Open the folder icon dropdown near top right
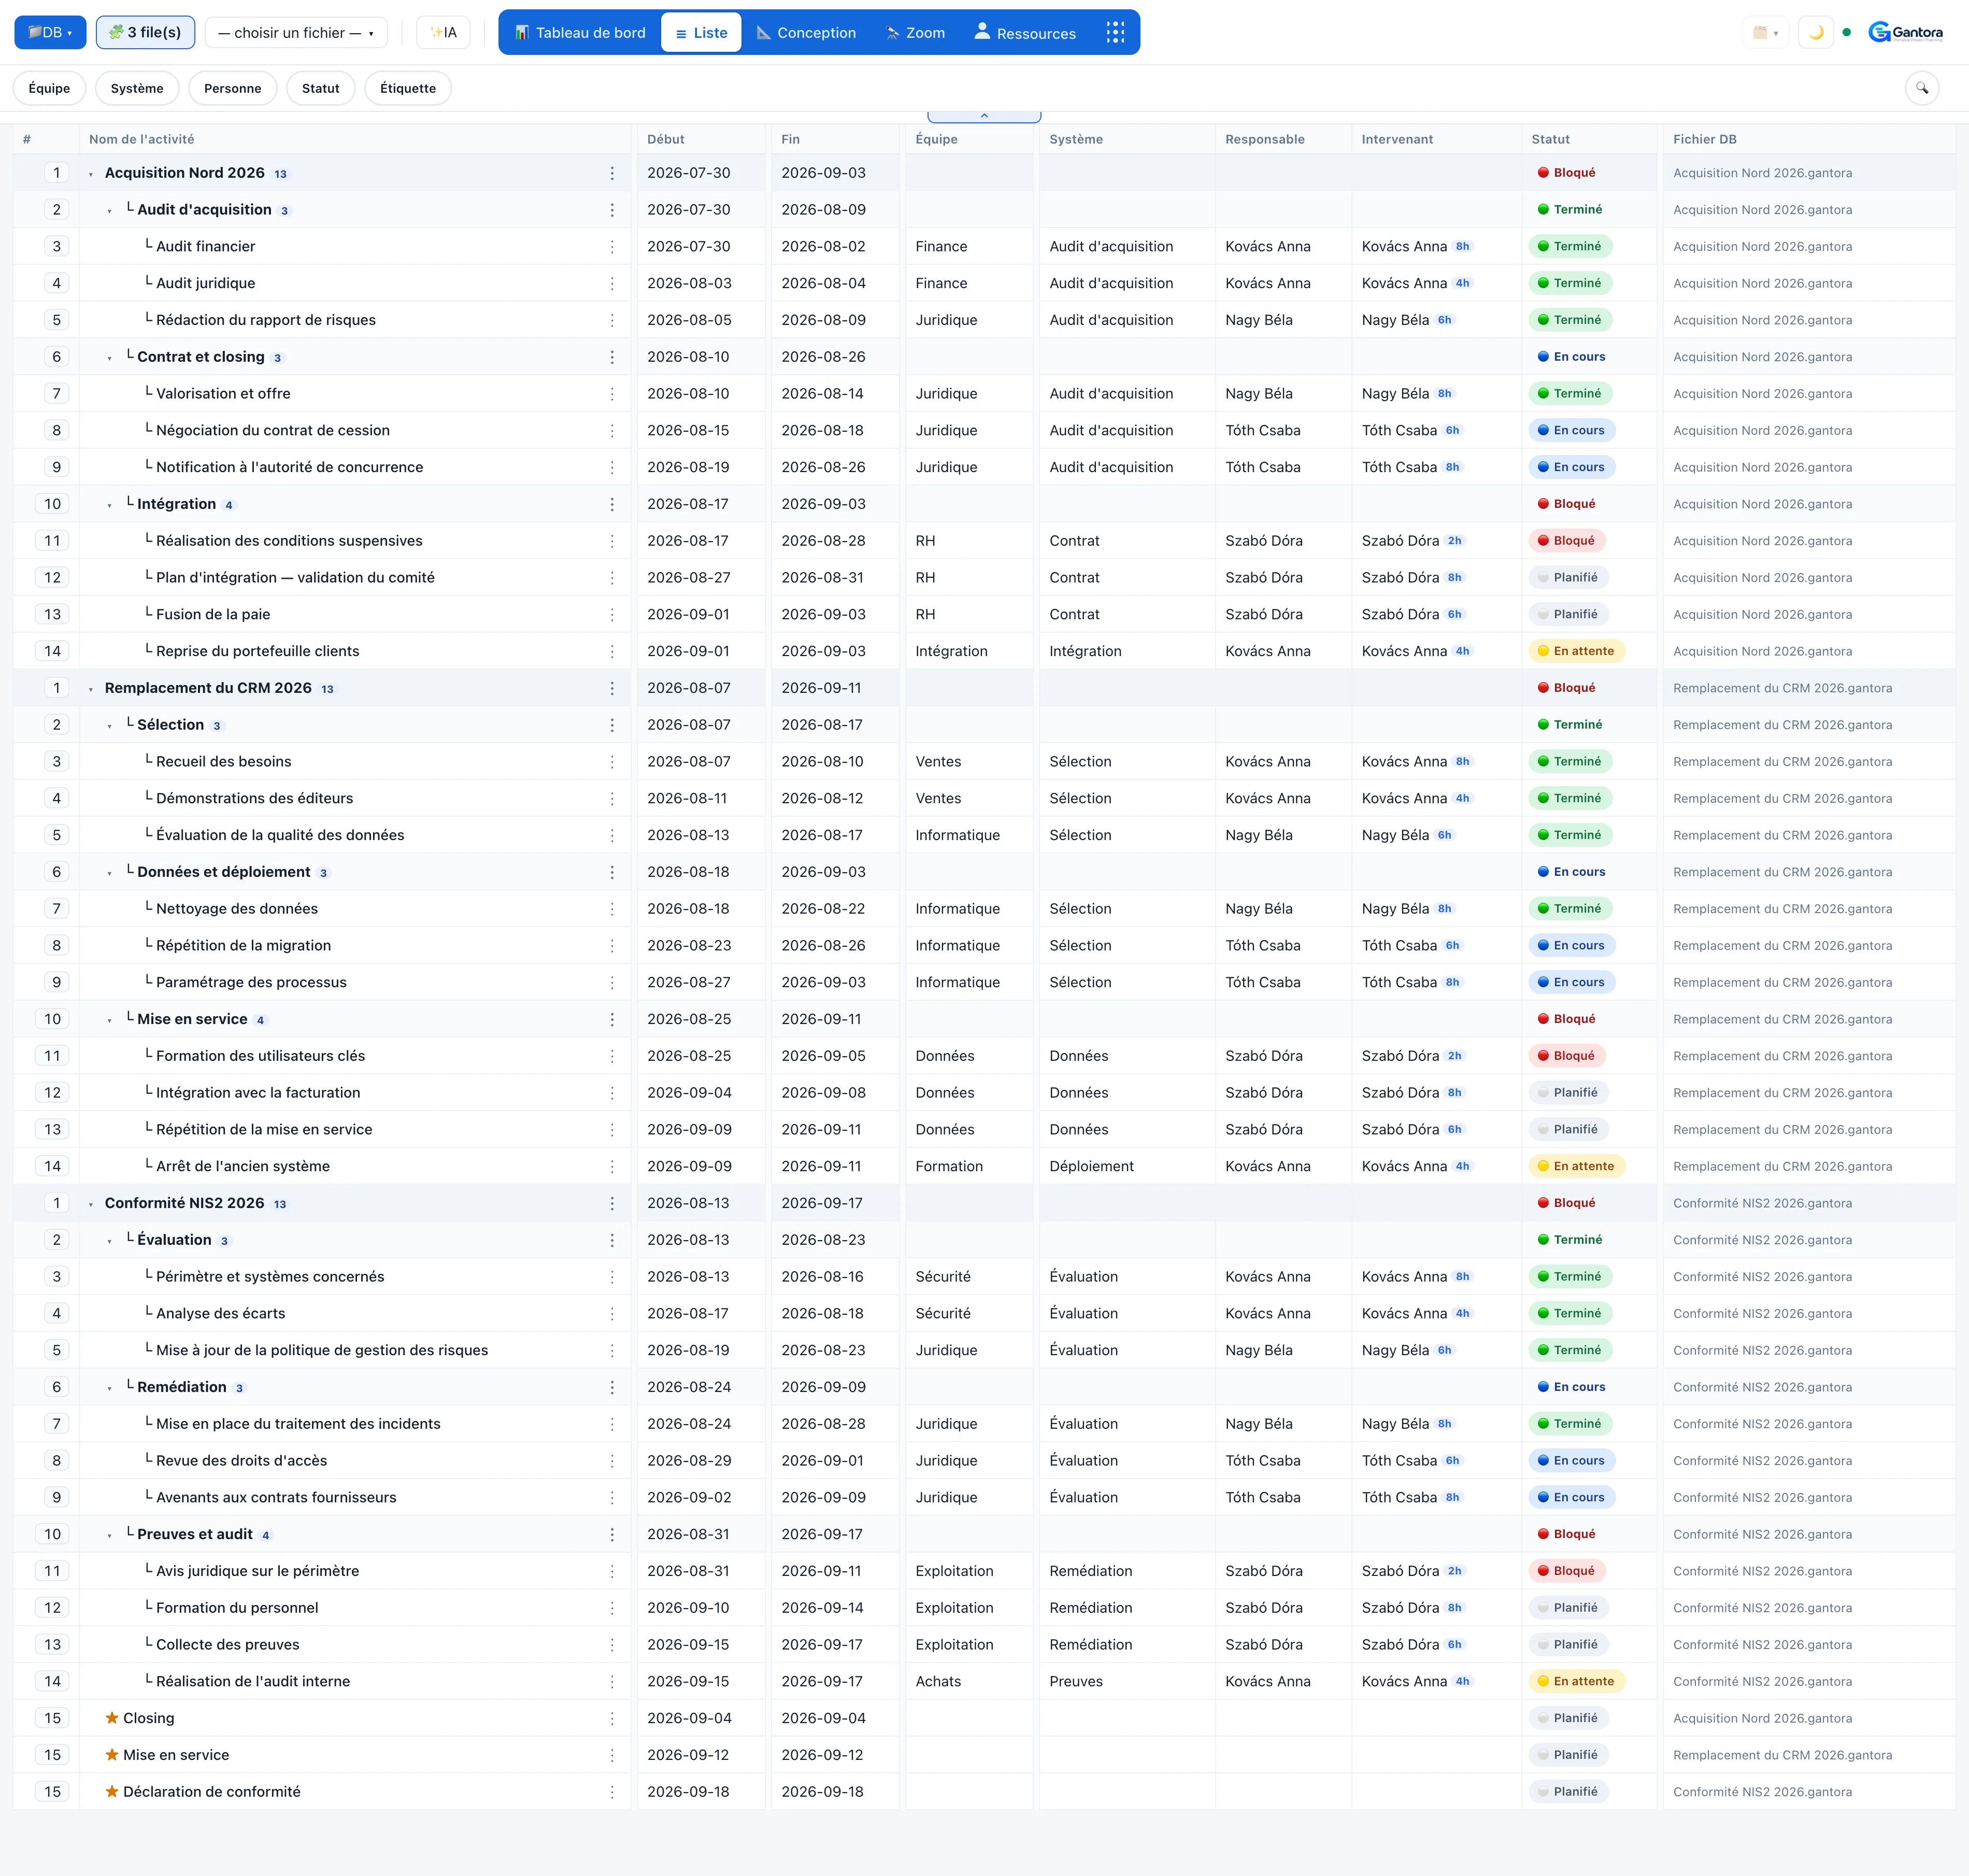 tap(1765, 33)
